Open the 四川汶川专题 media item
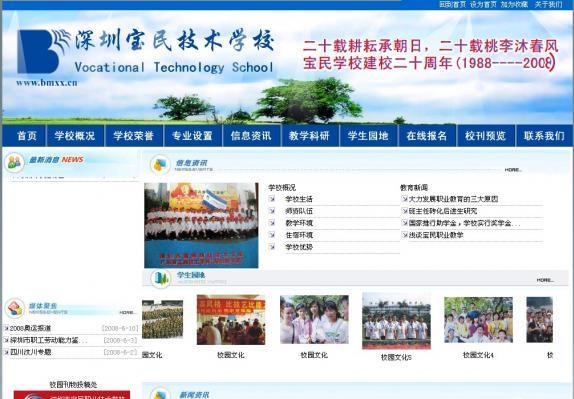Image resolution: width=574 pixels, height=399 pixels. [30, 352]
